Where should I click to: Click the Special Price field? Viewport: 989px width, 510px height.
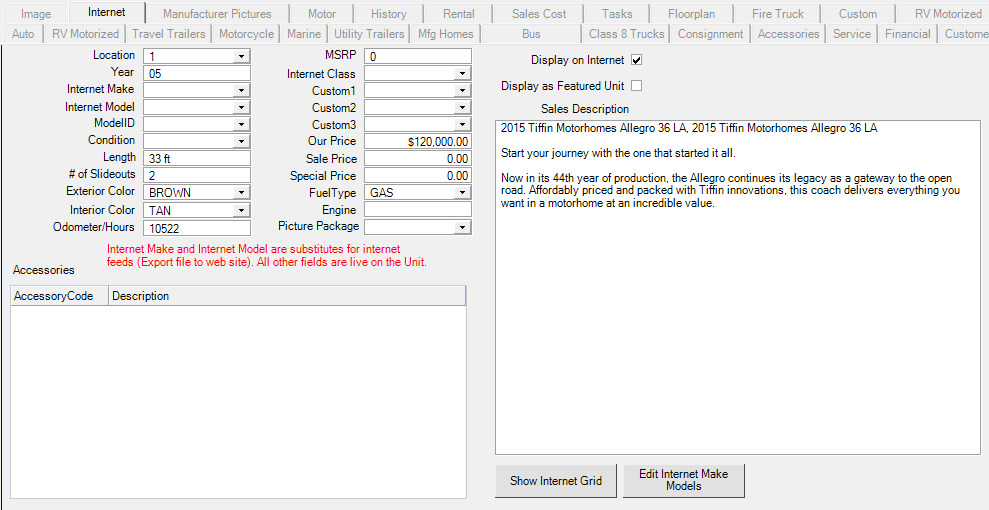418,176
